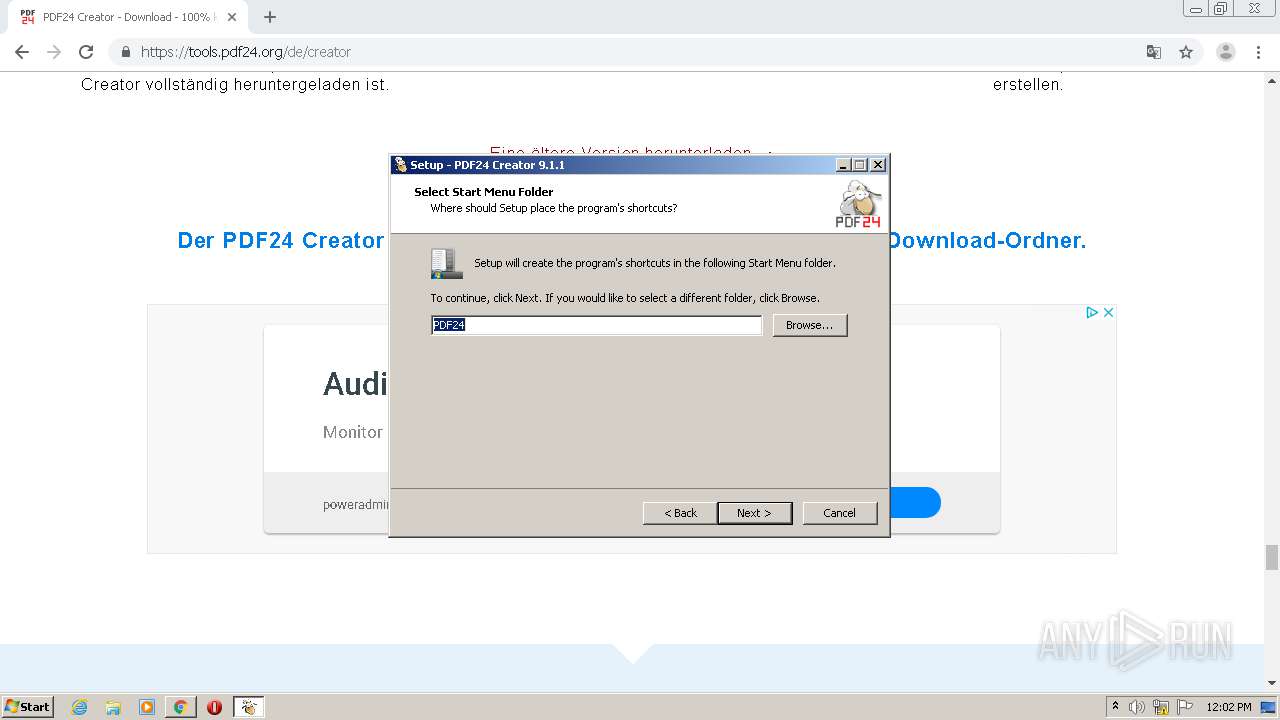Close the PDF24 Creator browser tab
The width and height of the screenshot is (1280, 720).
[232, 17]
